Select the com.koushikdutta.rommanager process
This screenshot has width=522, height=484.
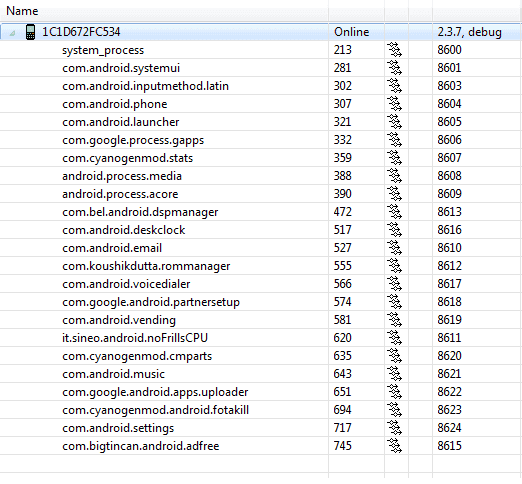click(x=146, y=266)
